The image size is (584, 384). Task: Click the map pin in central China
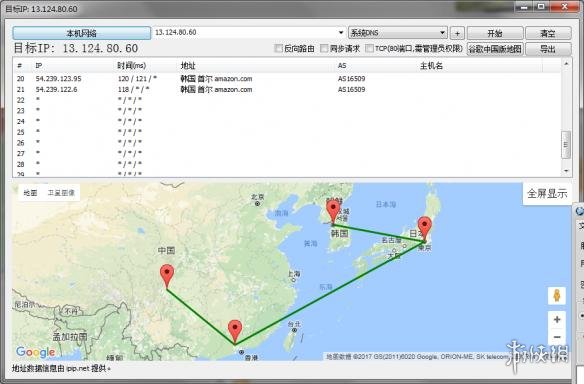[167, 276]
